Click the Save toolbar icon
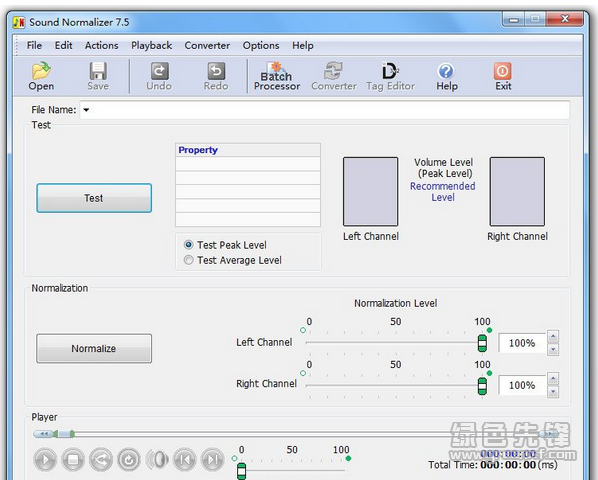Image resolution: width=598 pixels, height=480 pixels. pyautogui.click(x=98, y=76)
